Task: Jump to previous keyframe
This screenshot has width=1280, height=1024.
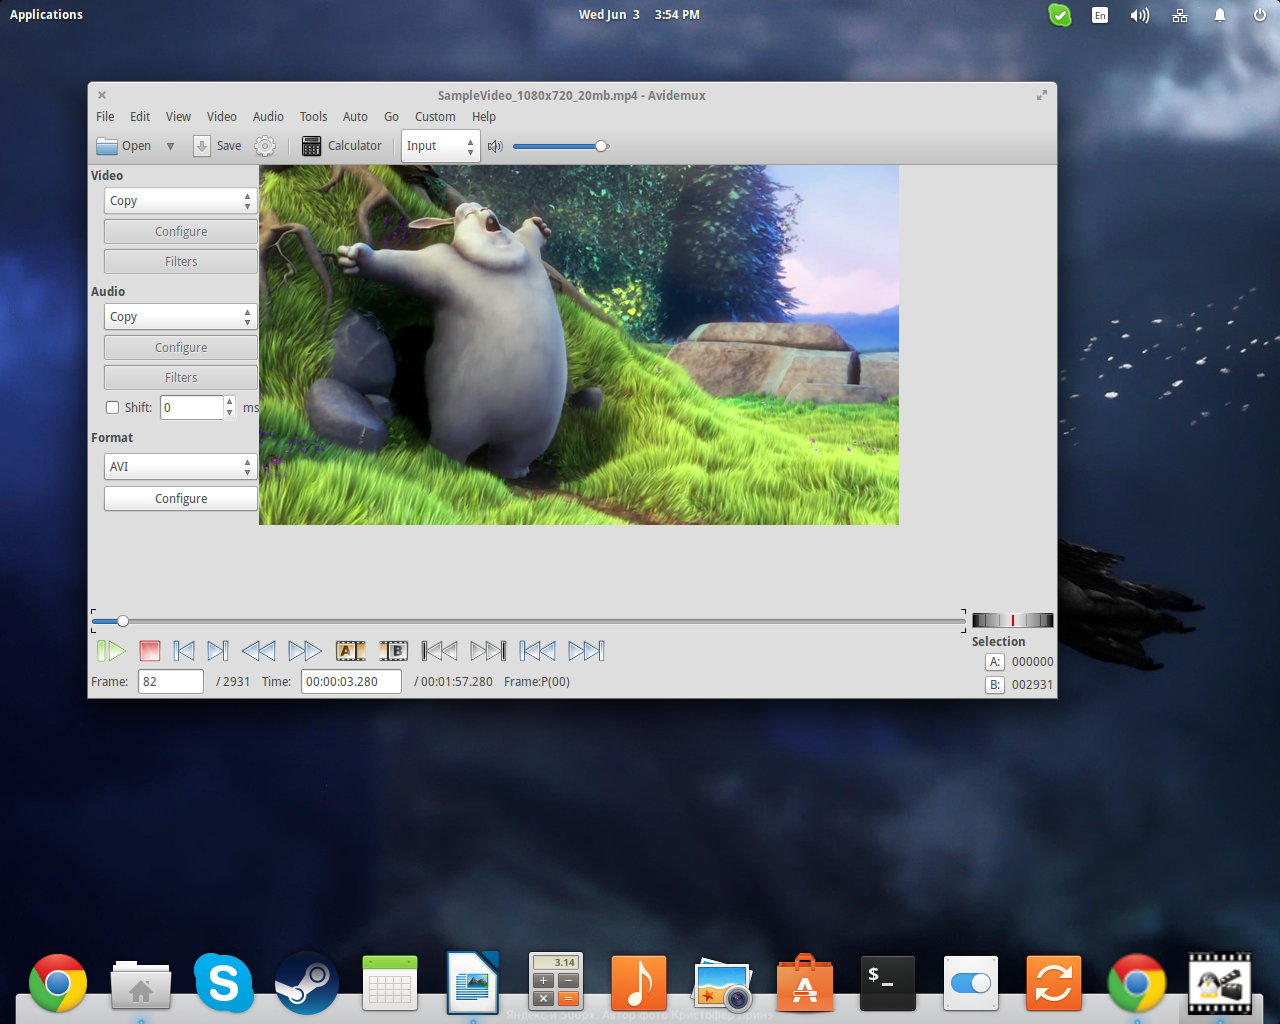Action: 259,652
